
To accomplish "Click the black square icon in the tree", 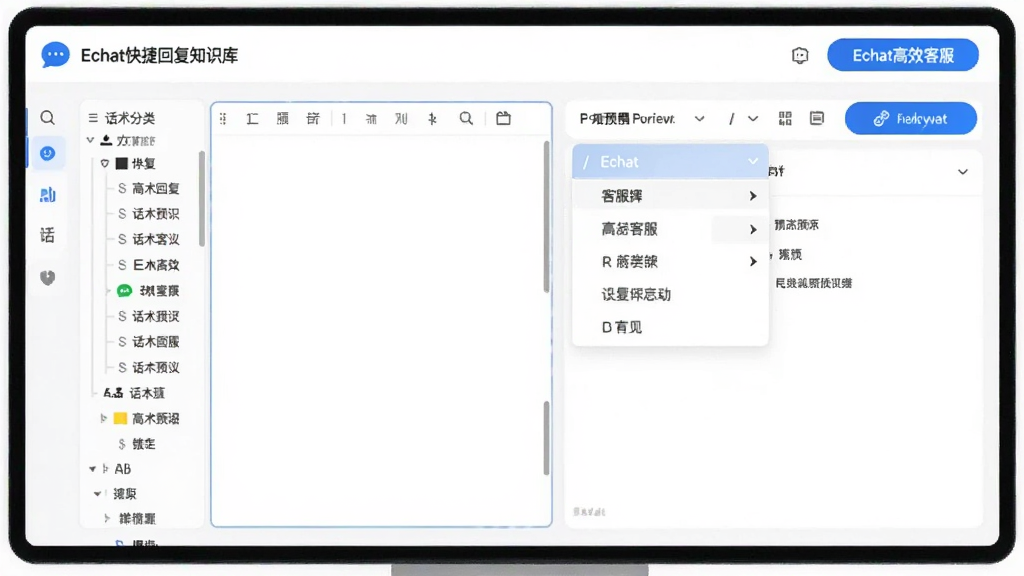I will tap(121, 163).
